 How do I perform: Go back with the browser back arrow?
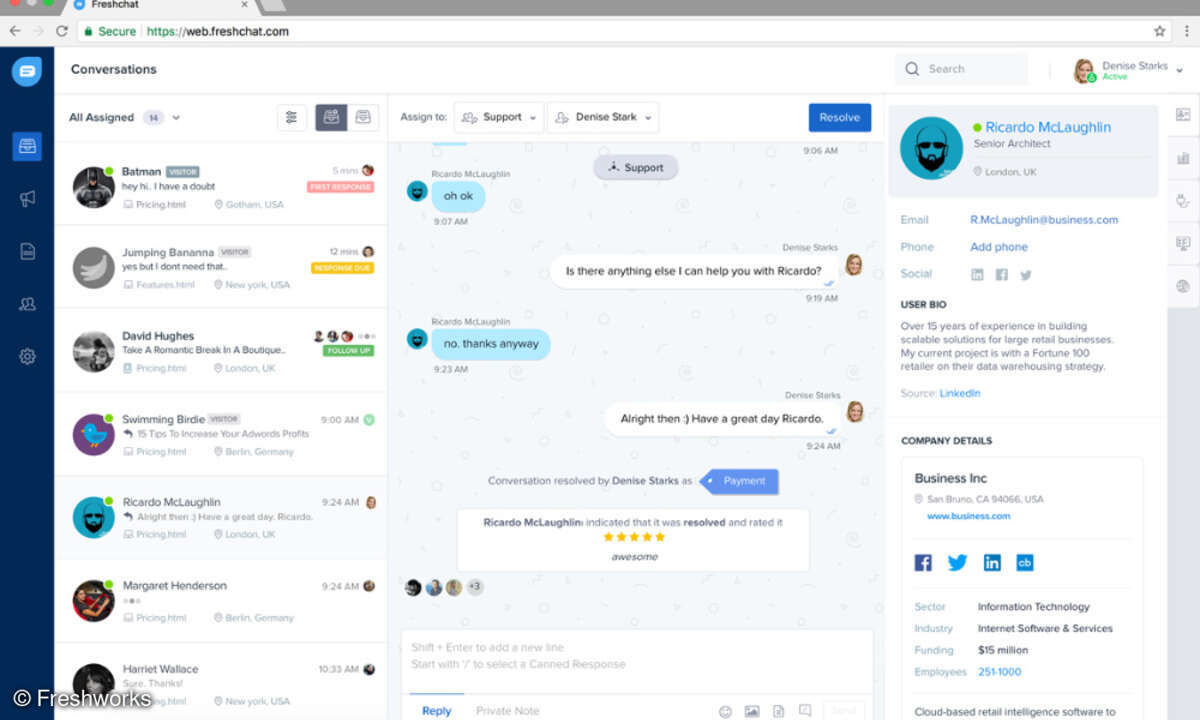pos(14,32)
